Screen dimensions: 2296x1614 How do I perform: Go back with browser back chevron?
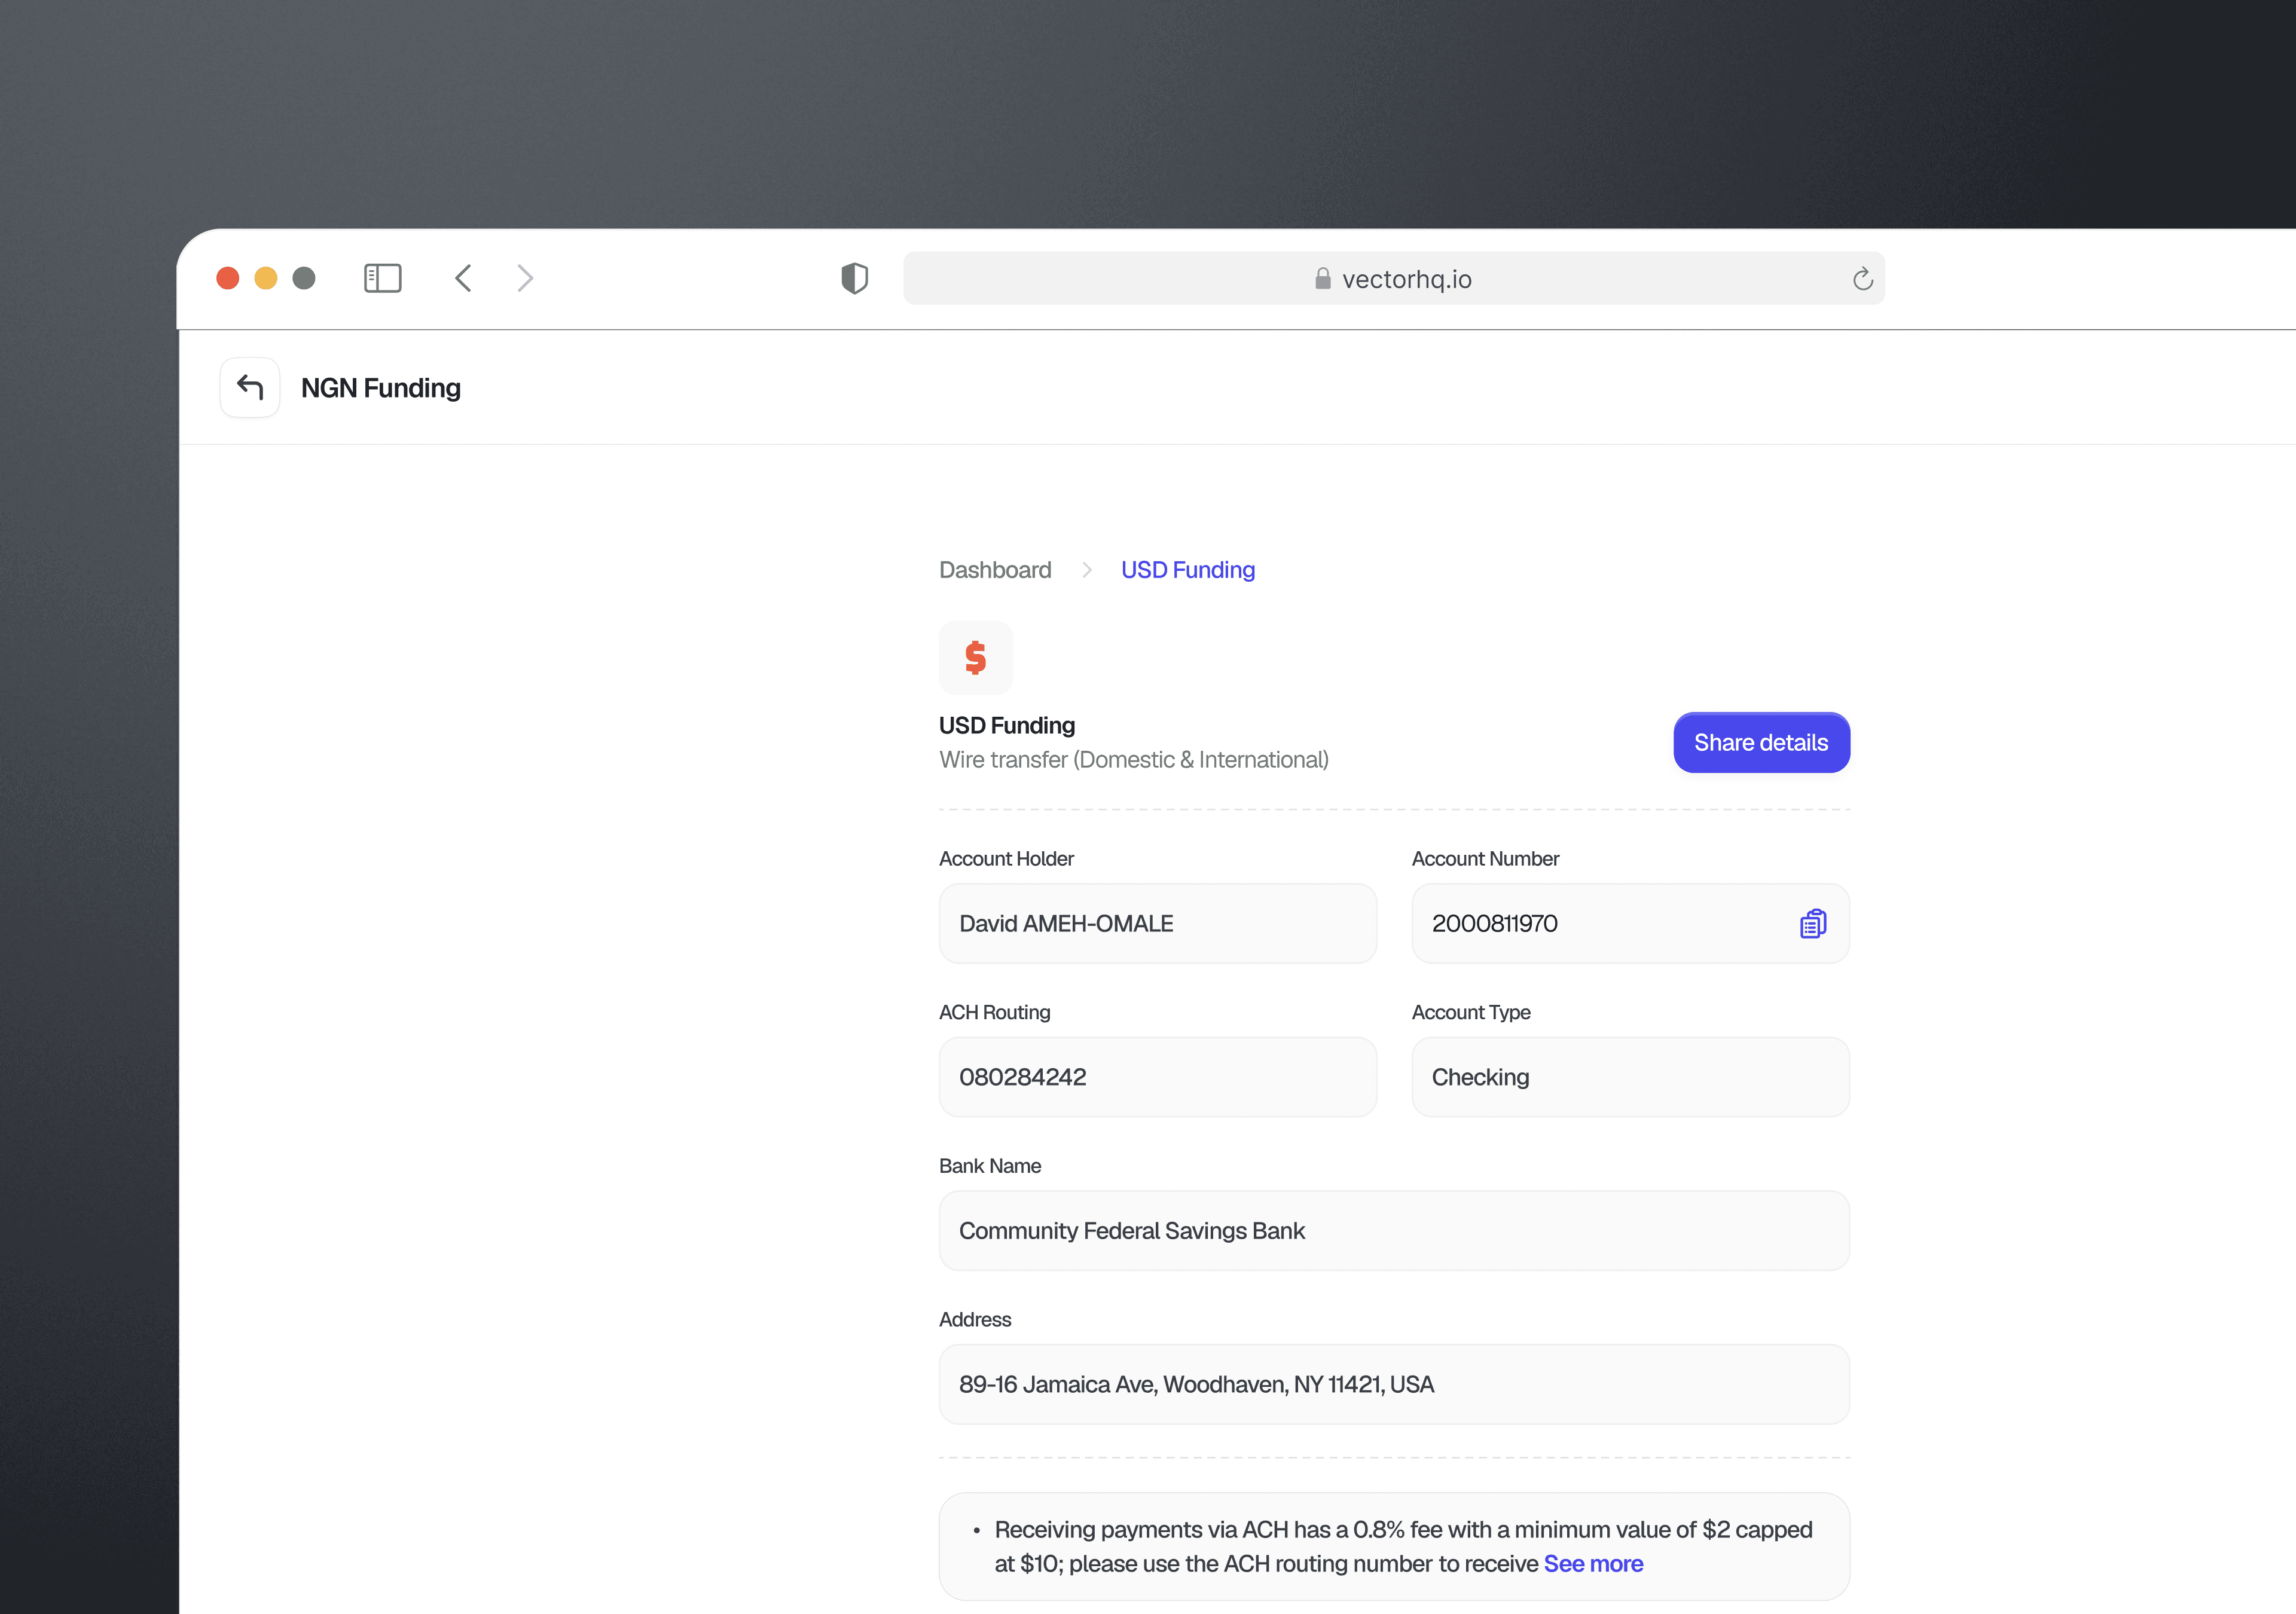click(x=463, y=278)
